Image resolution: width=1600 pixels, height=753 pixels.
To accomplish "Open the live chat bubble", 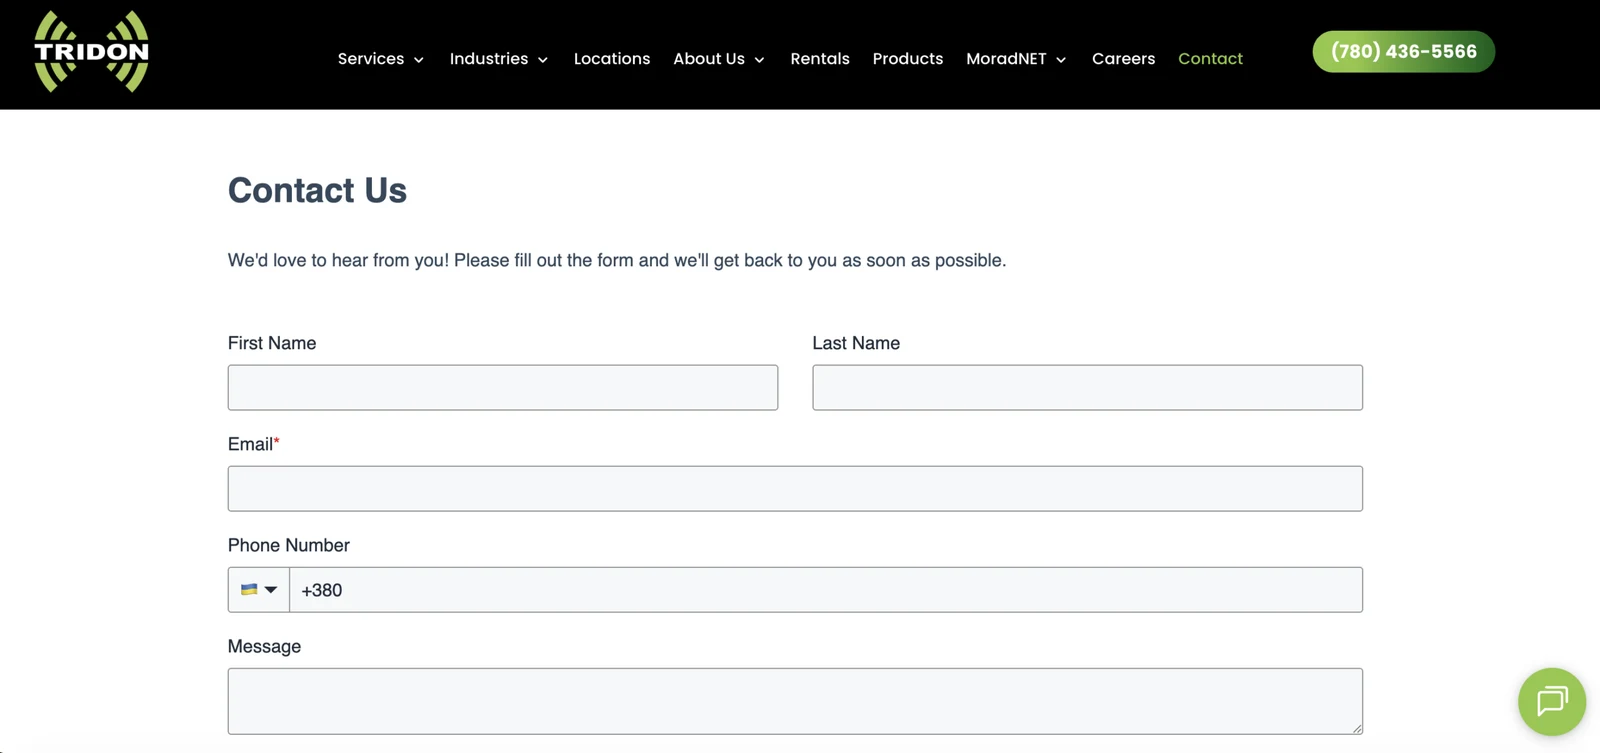I will pyautogui.click(x=1551, y=701).
